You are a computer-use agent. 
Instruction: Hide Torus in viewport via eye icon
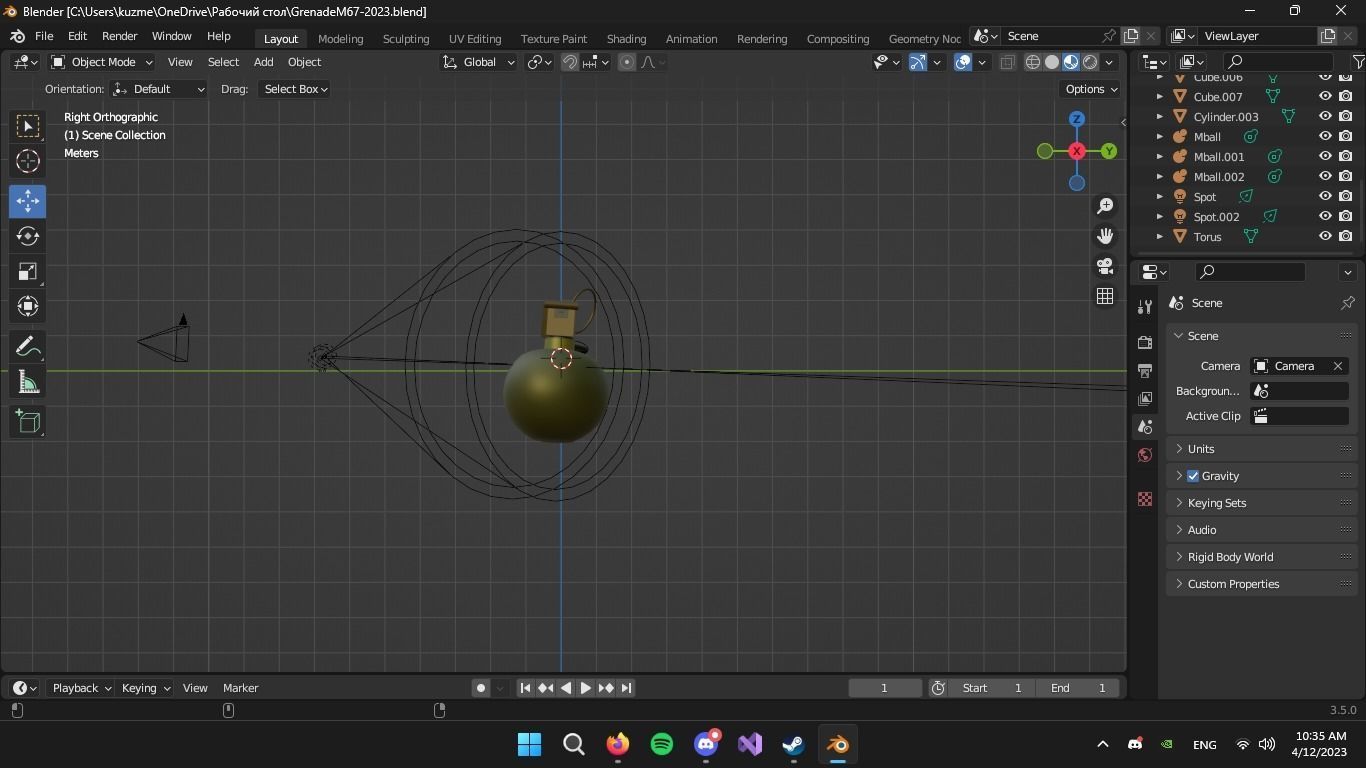tap(1325, 237)
